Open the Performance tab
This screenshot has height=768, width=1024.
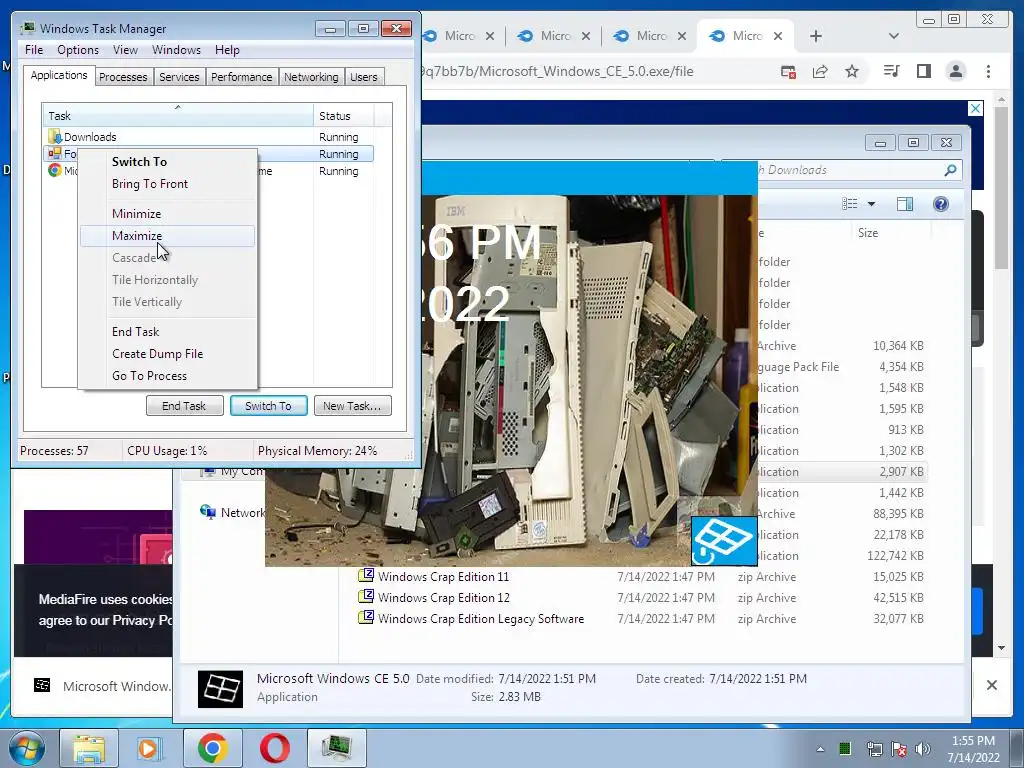tap(241, 77)
